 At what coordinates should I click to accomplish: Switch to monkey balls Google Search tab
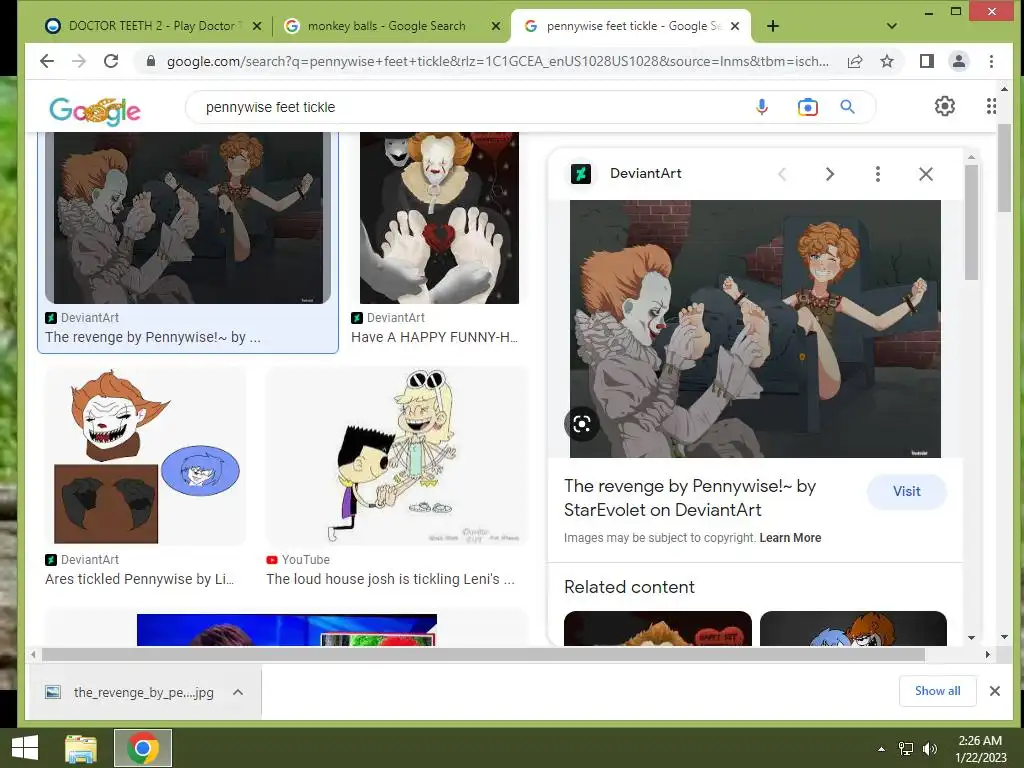(387, 26)
